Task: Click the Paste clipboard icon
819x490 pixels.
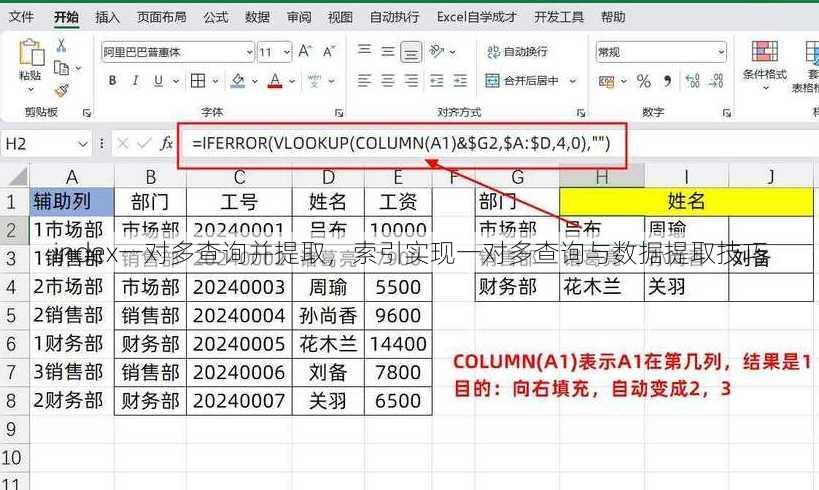Action: (30, 53)
